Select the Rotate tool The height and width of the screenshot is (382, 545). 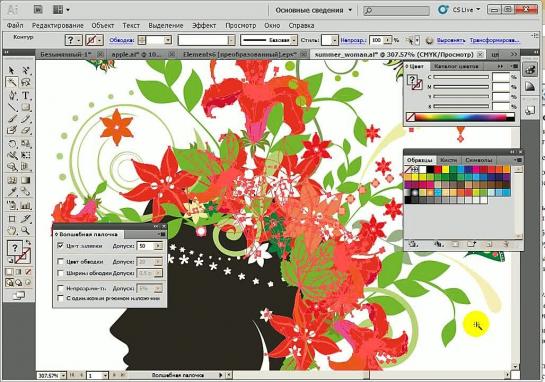click(x=12, y=143)
